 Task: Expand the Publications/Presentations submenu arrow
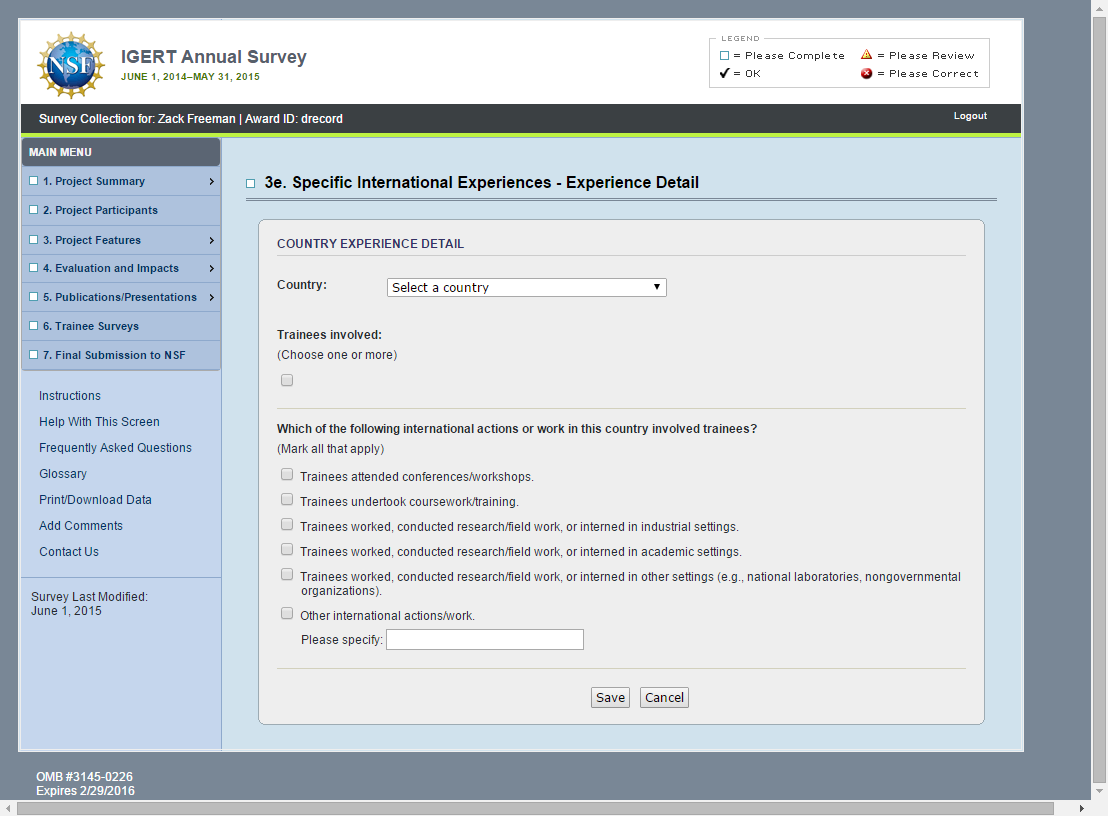point(211,297)
